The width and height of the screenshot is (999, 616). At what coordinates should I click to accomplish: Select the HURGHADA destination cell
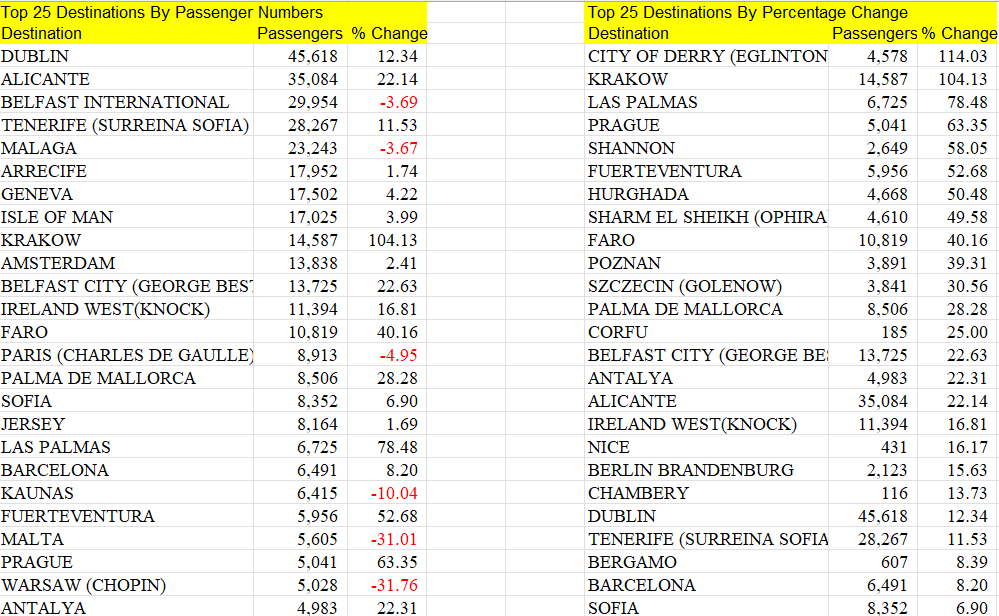638,194
